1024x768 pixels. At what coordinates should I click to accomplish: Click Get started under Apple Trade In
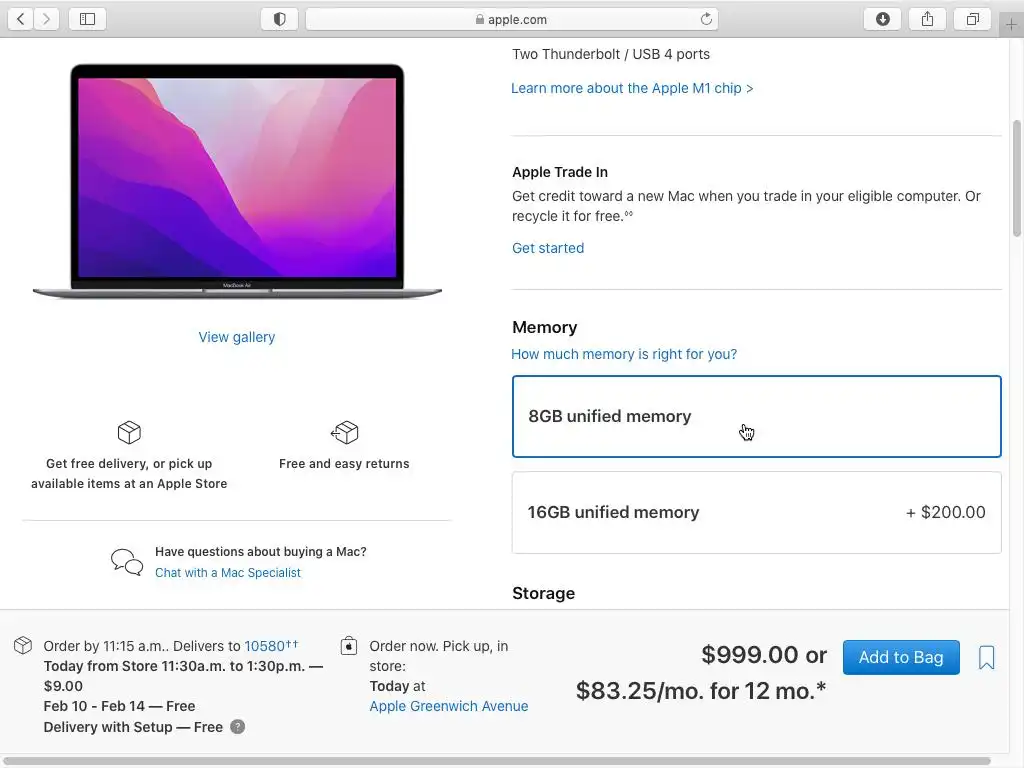547,248
